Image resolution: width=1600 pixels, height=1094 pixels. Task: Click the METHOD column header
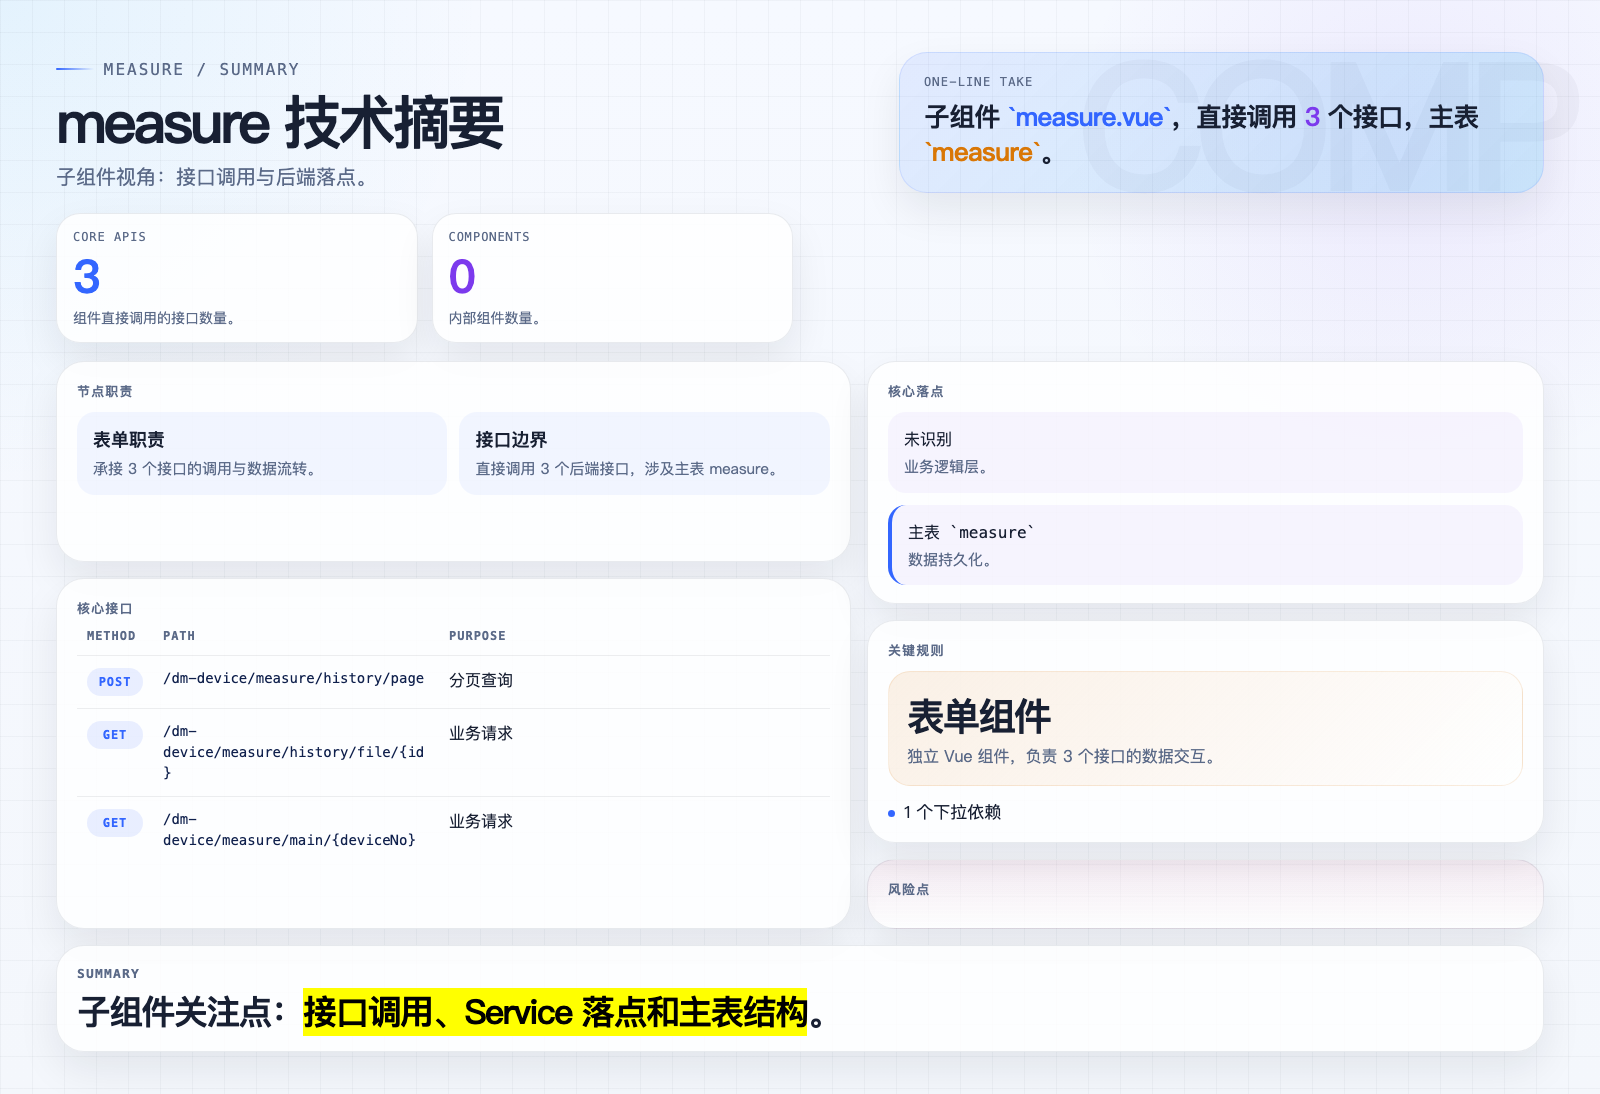point(111,636)
